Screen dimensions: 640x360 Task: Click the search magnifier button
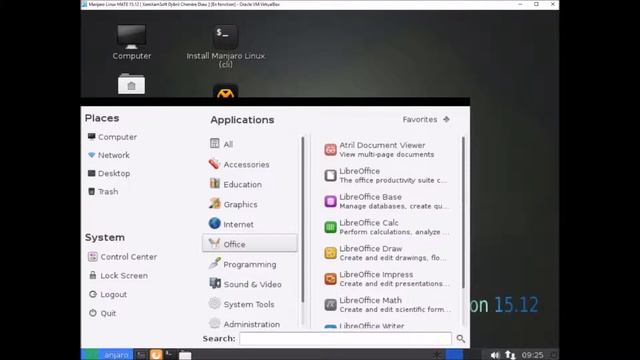pos(460,338)
